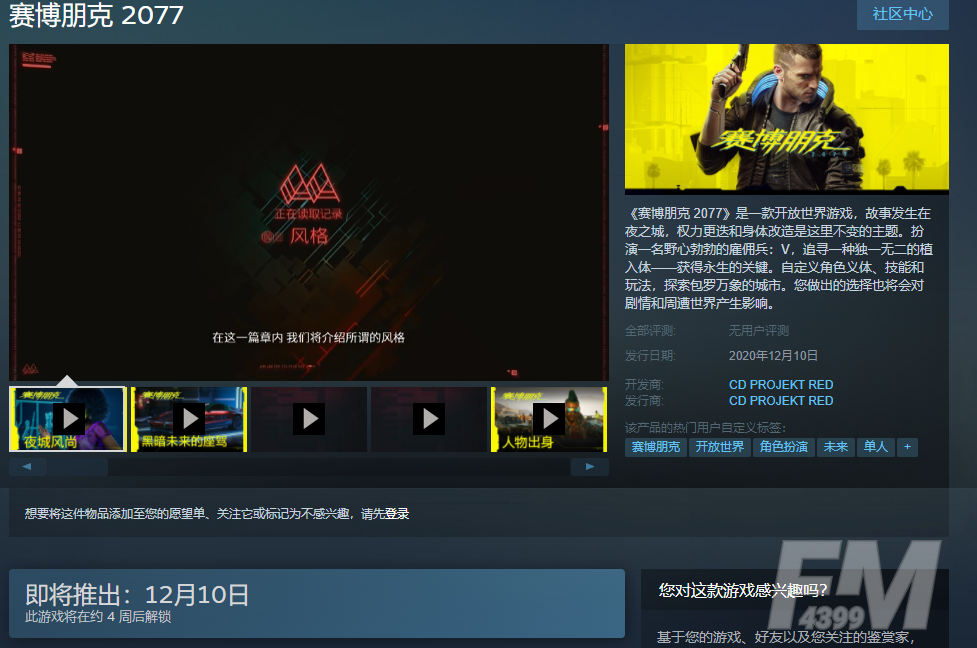Open developer link CD PROJEKT RED
Image resolution: width=977 pixels, height=648 pixels.
click(x=781, y=384)
